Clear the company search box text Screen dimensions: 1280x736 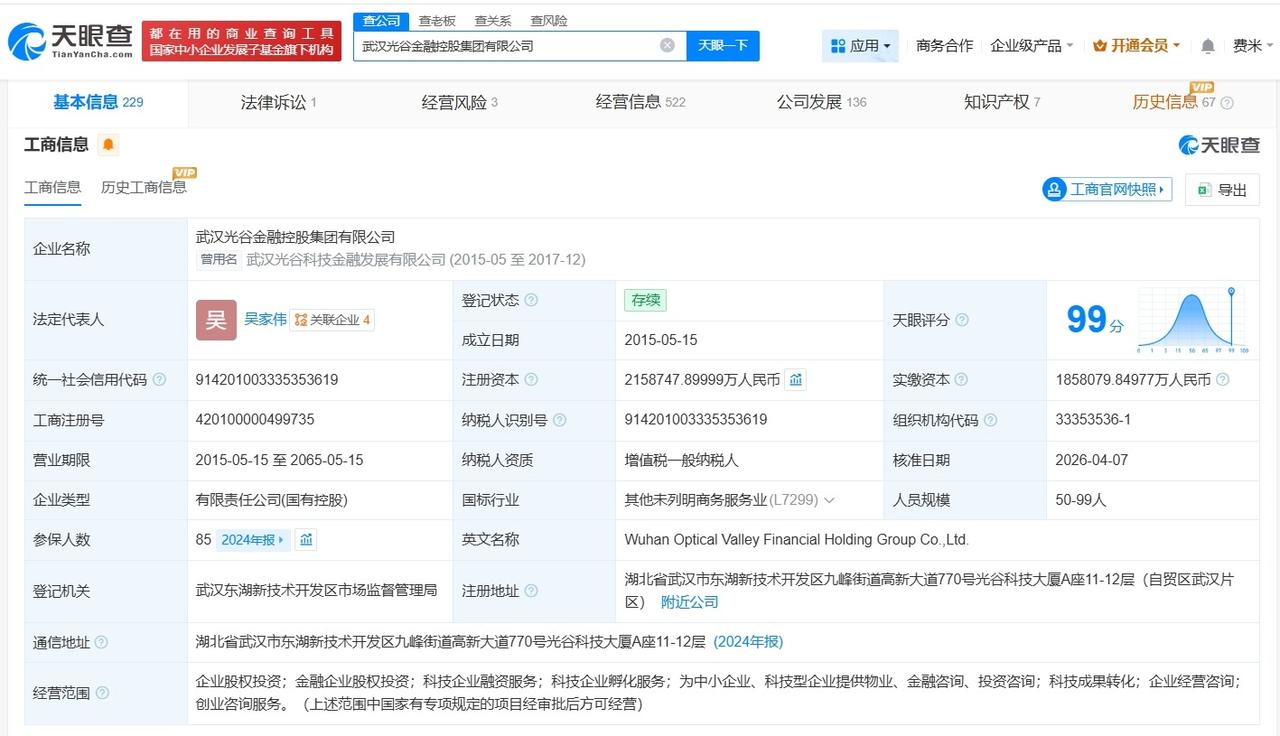667,45
